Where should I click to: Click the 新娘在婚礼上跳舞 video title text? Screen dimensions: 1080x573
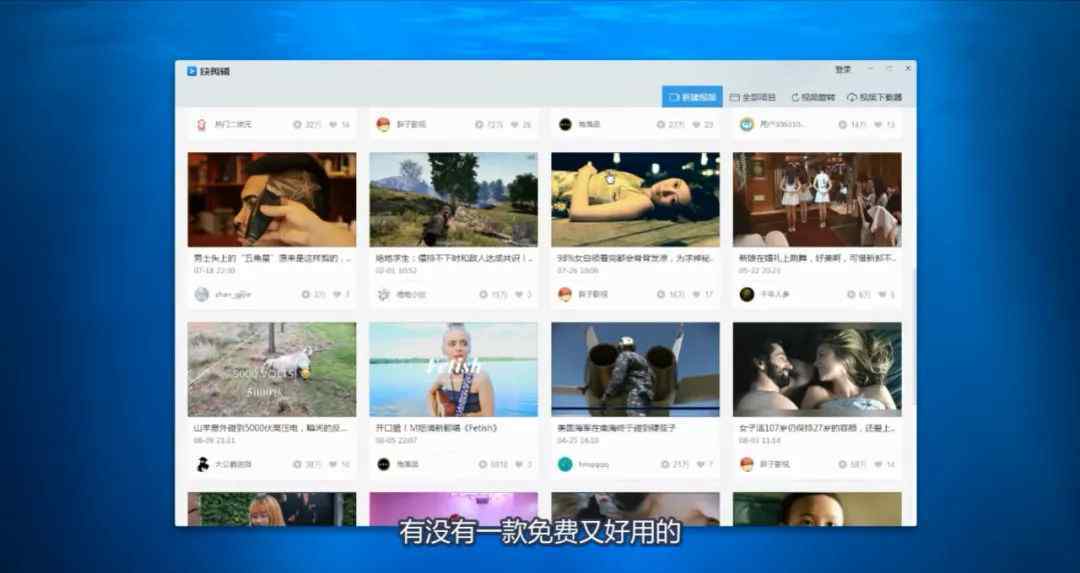click(x=817, y=258)
